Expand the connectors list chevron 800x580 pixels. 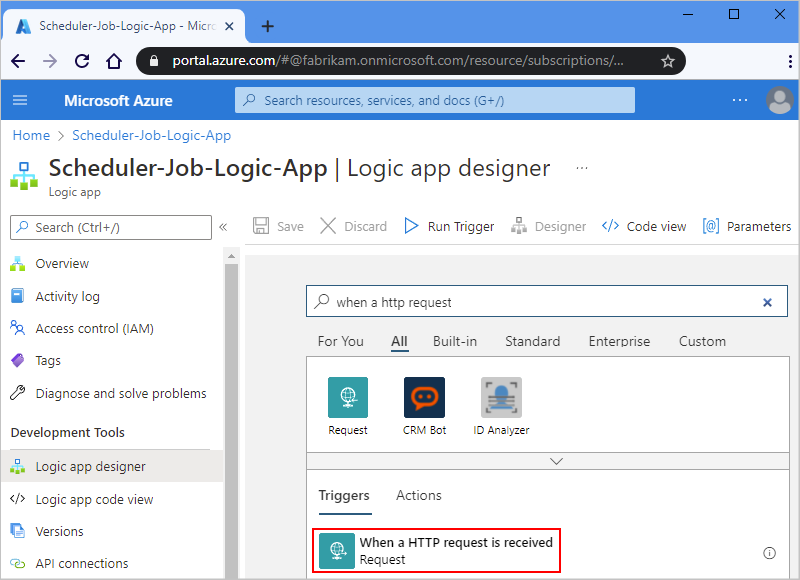click(557, 461)
